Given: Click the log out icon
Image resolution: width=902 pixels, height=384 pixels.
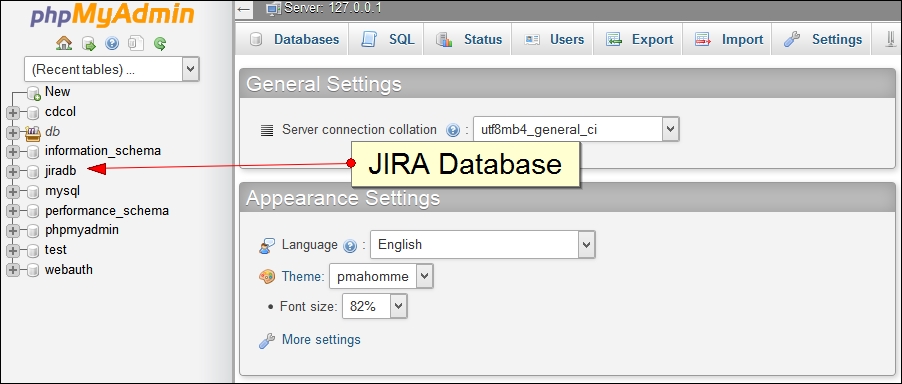Looking at the screenshot, I should [x=89, y=44].
